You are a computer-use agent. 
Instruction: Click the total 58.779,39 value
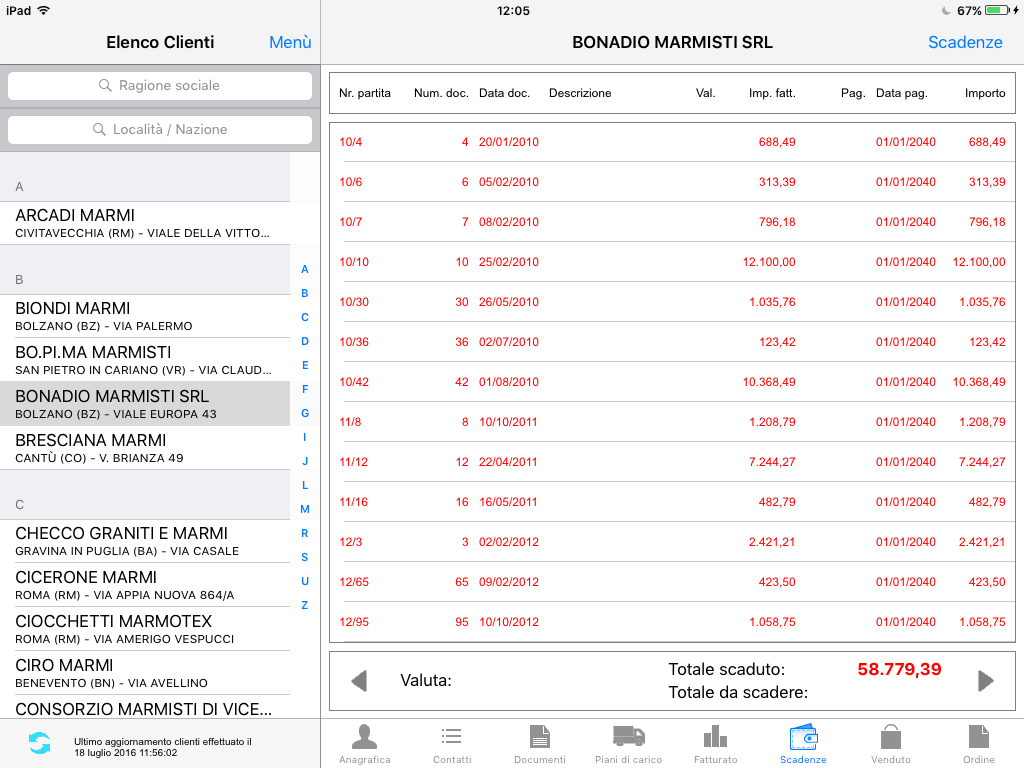click(x=899, y=669)
